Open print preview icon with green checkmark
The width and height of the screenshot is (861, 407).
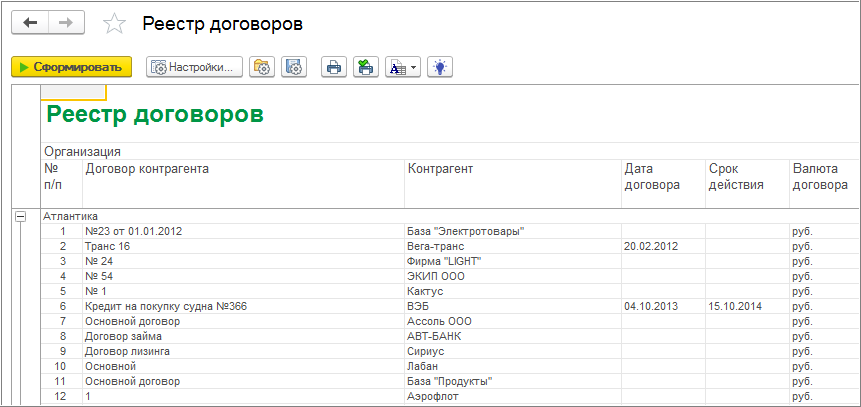tap(366, 67)
